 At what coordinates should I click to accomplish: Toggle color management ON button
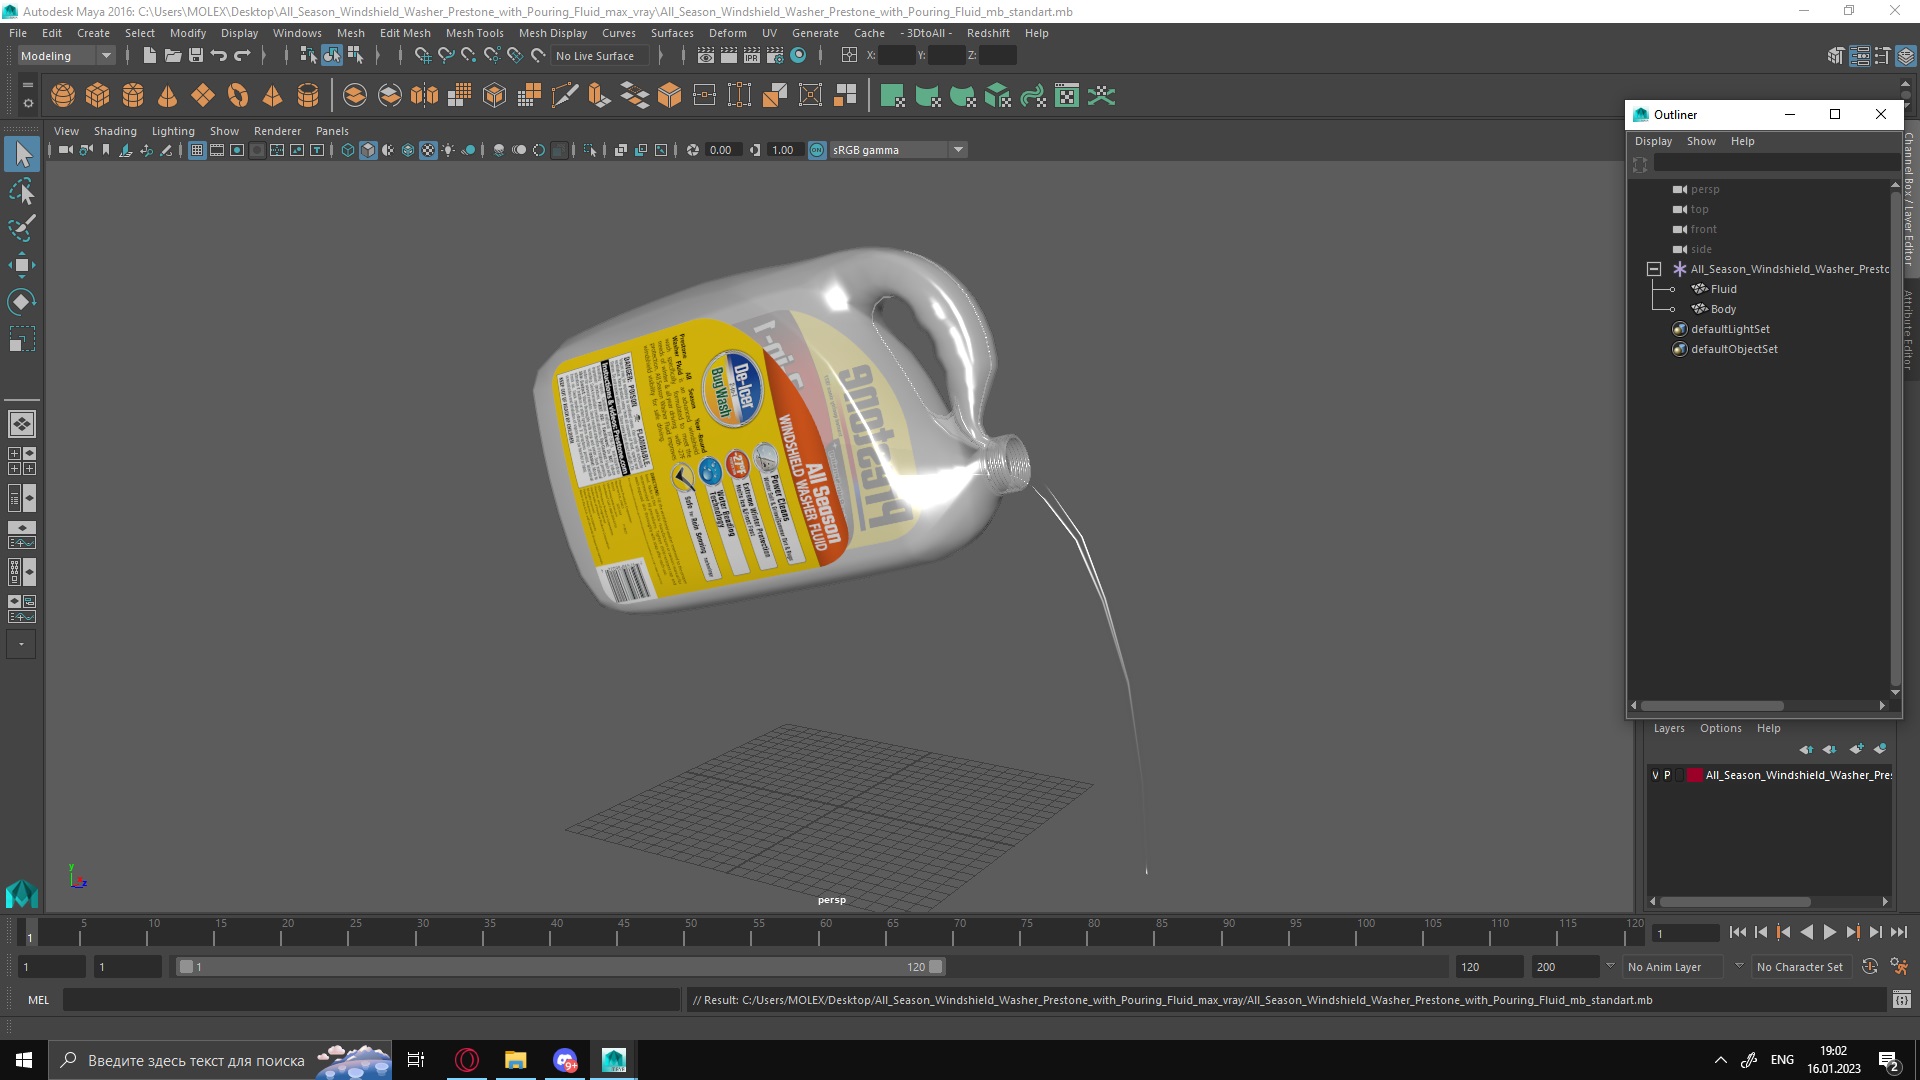tap(817, 150)
